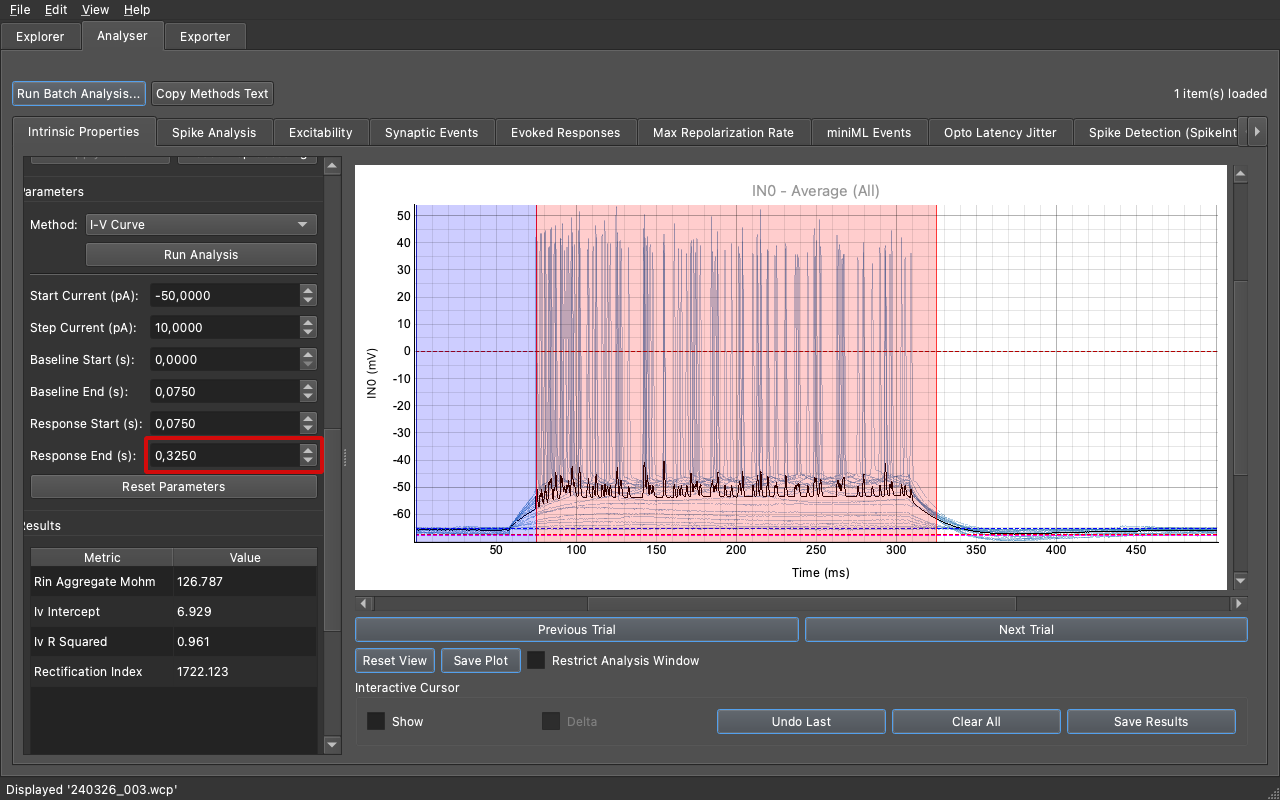The image size is (1280, 800).
Task: Open the Edit menu
Action: click(56, 10)
